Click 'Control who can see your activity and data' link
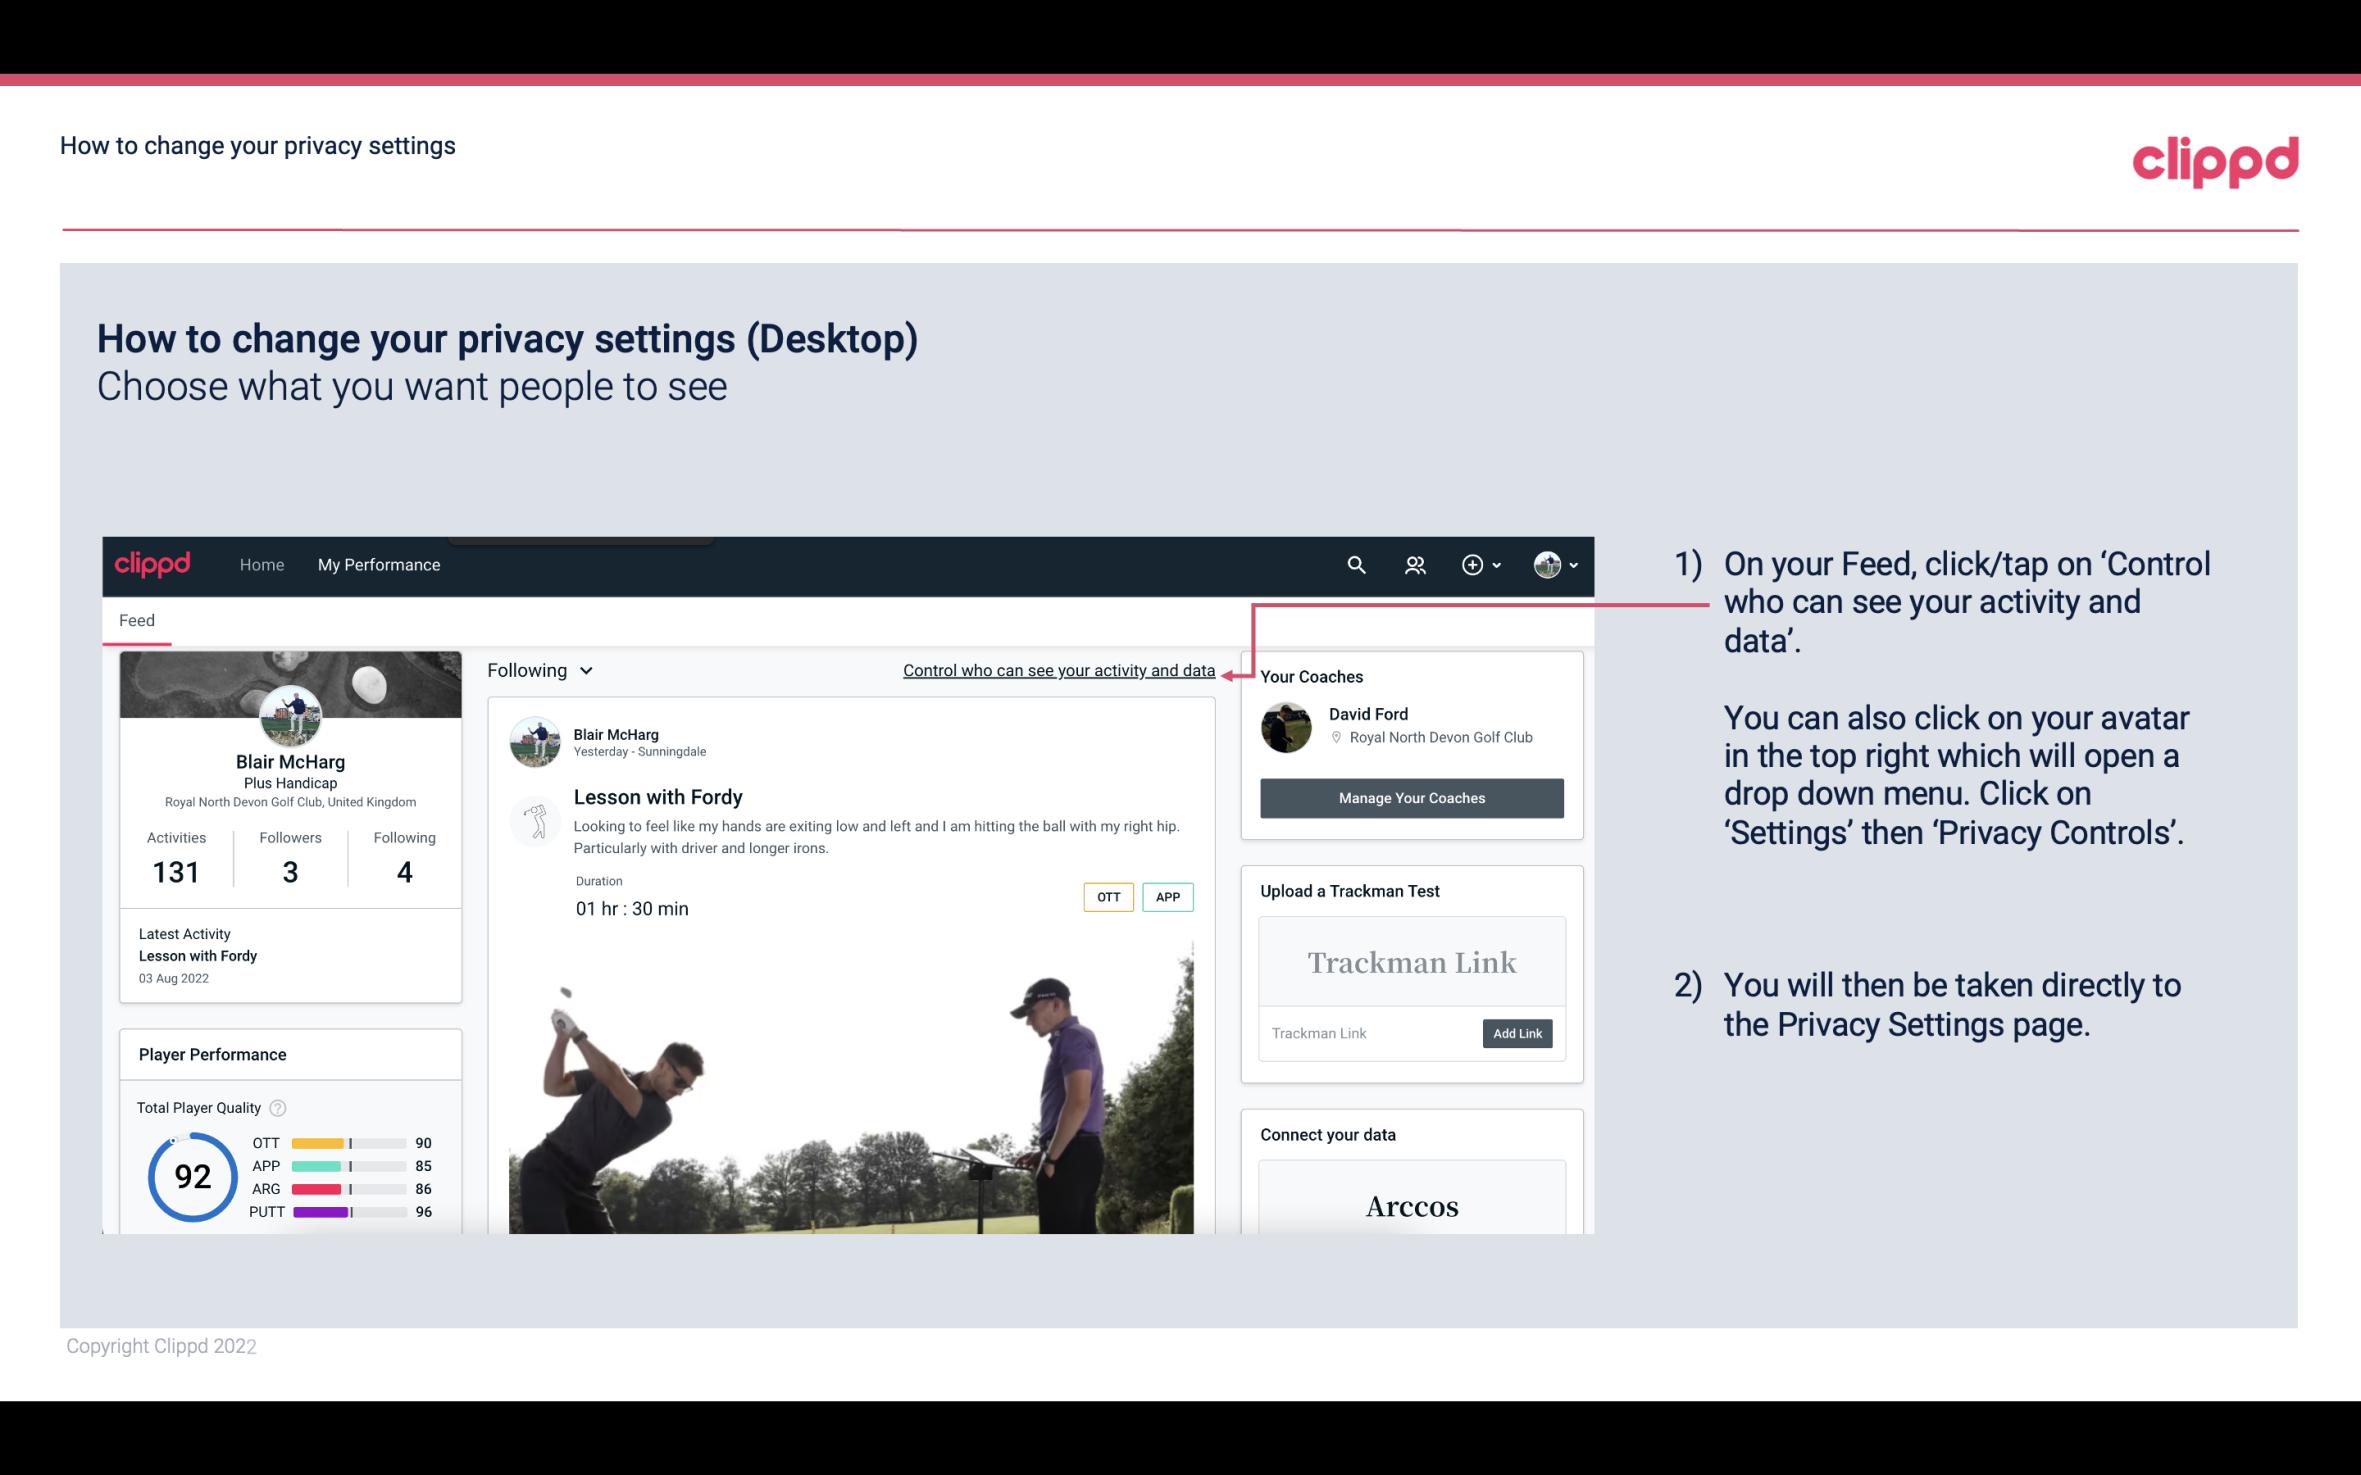This screenshot has width=2361, height=1475. pyautogui.click(x=1057, y=668)
